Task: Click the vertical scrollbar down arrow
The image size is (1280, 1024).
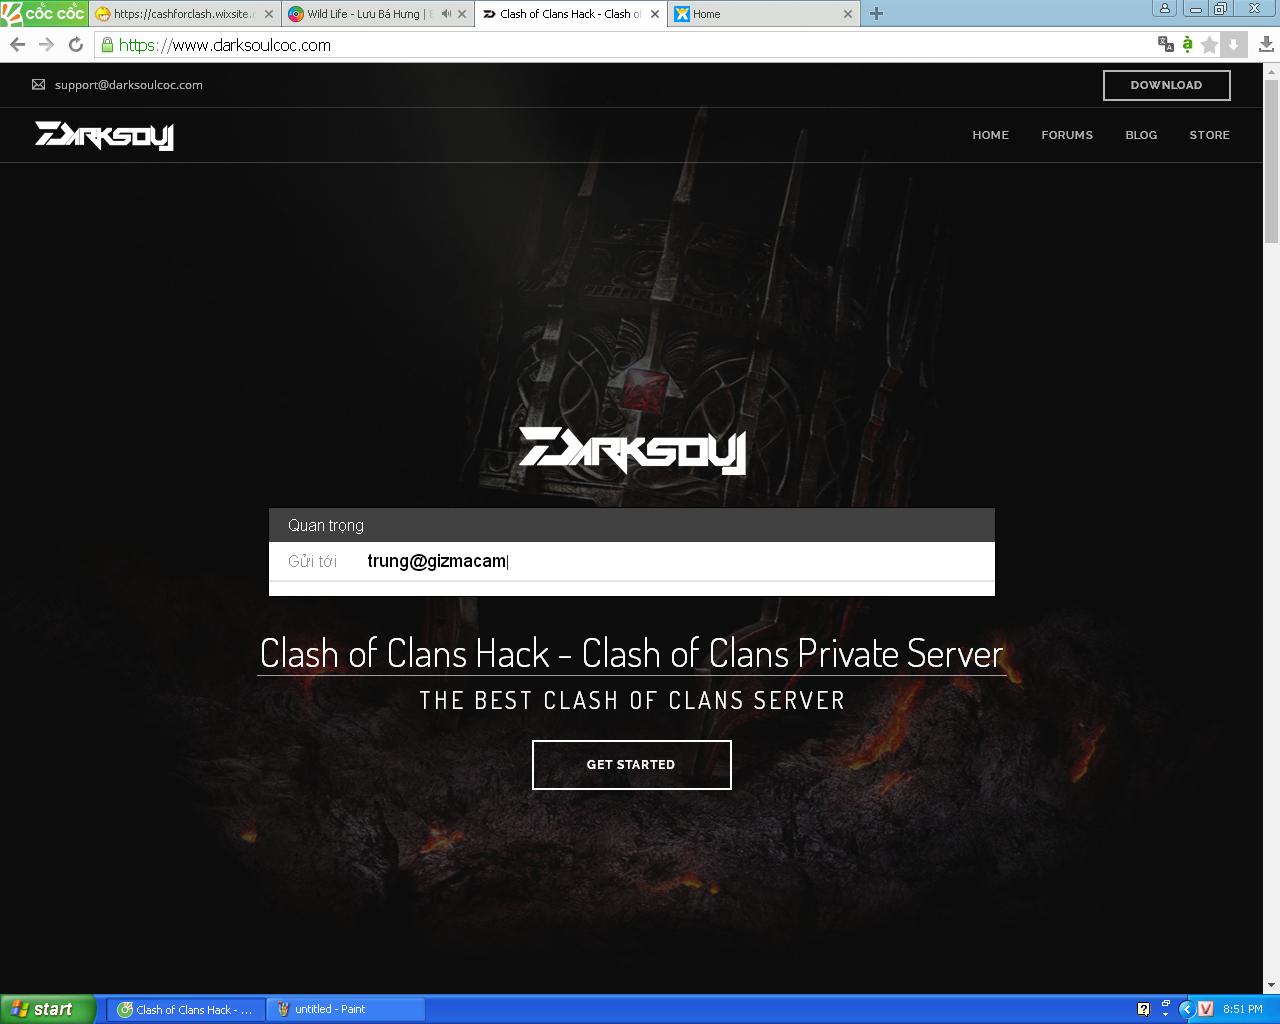Action: coord(1271,985)
